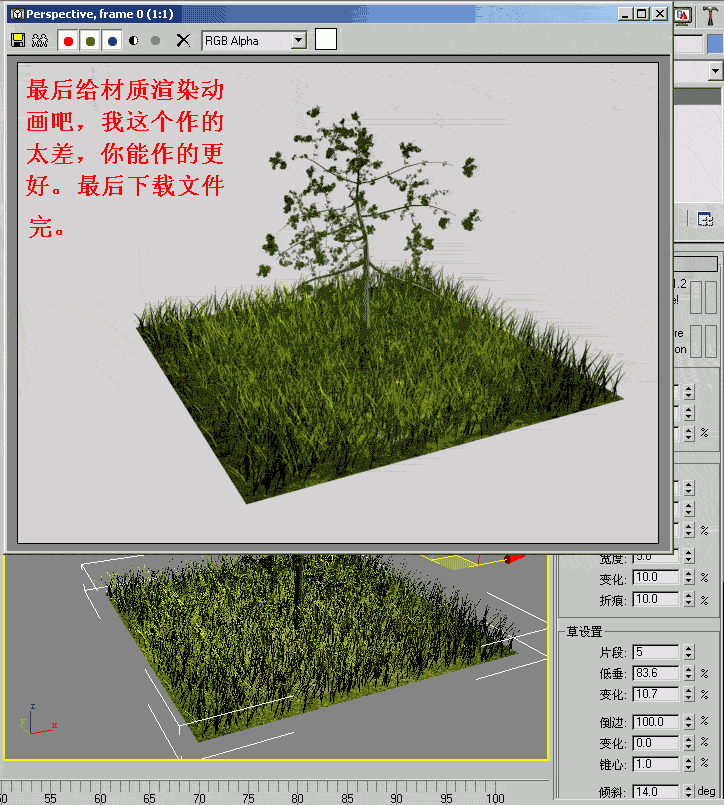Adjust the 低垂 spinner arrows

coord(689,673)
